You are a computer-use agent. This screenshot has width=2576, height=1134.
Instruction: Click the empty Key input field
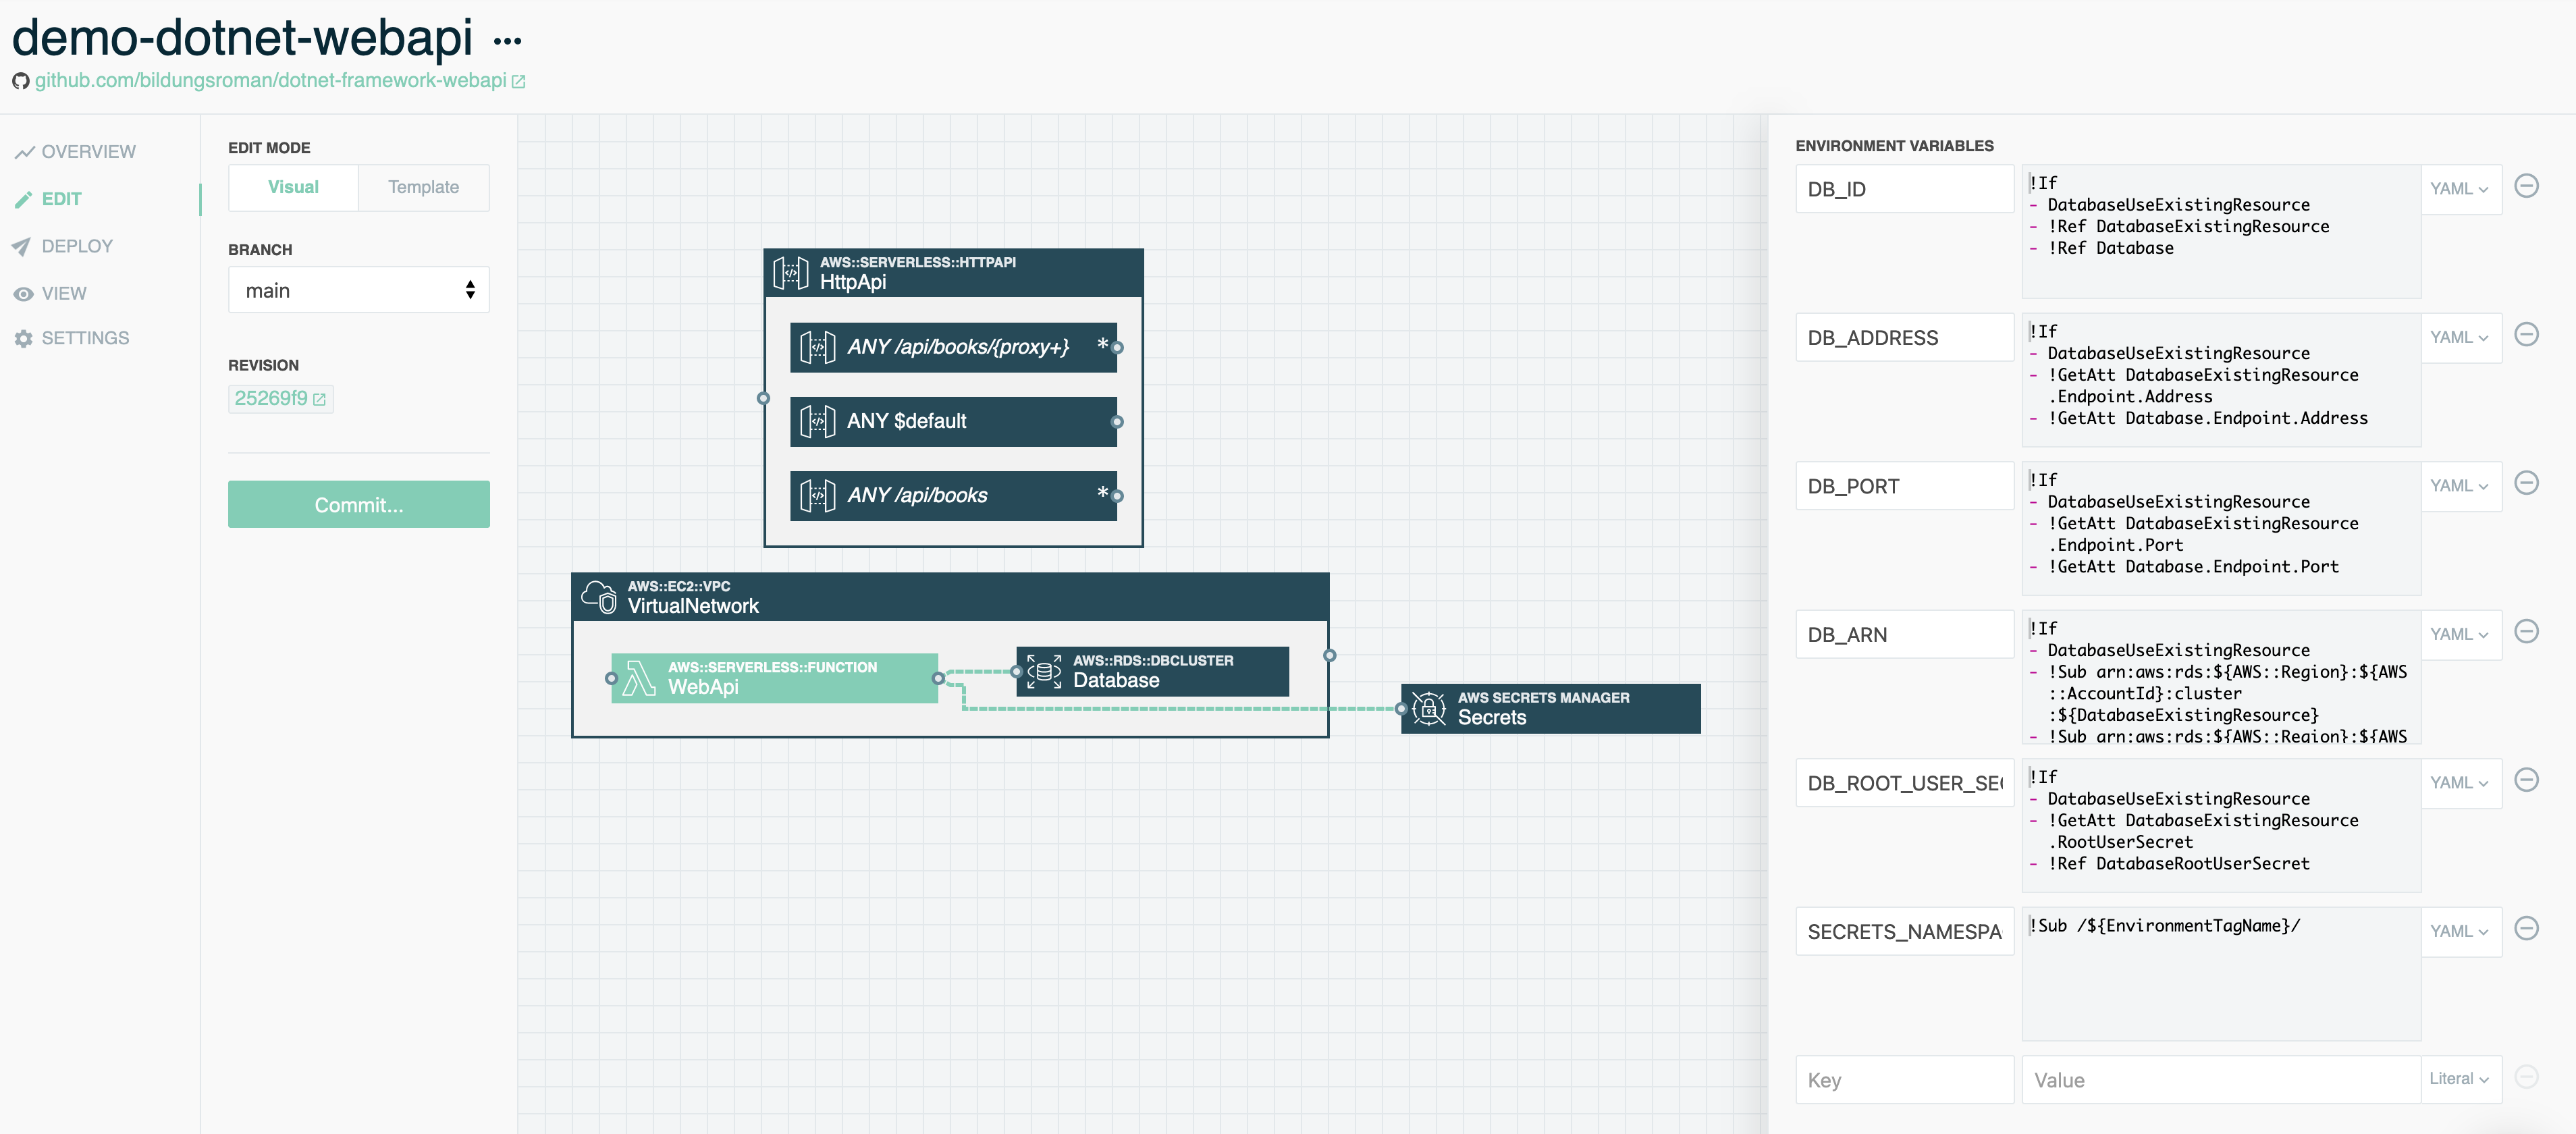[1904, 1080]
